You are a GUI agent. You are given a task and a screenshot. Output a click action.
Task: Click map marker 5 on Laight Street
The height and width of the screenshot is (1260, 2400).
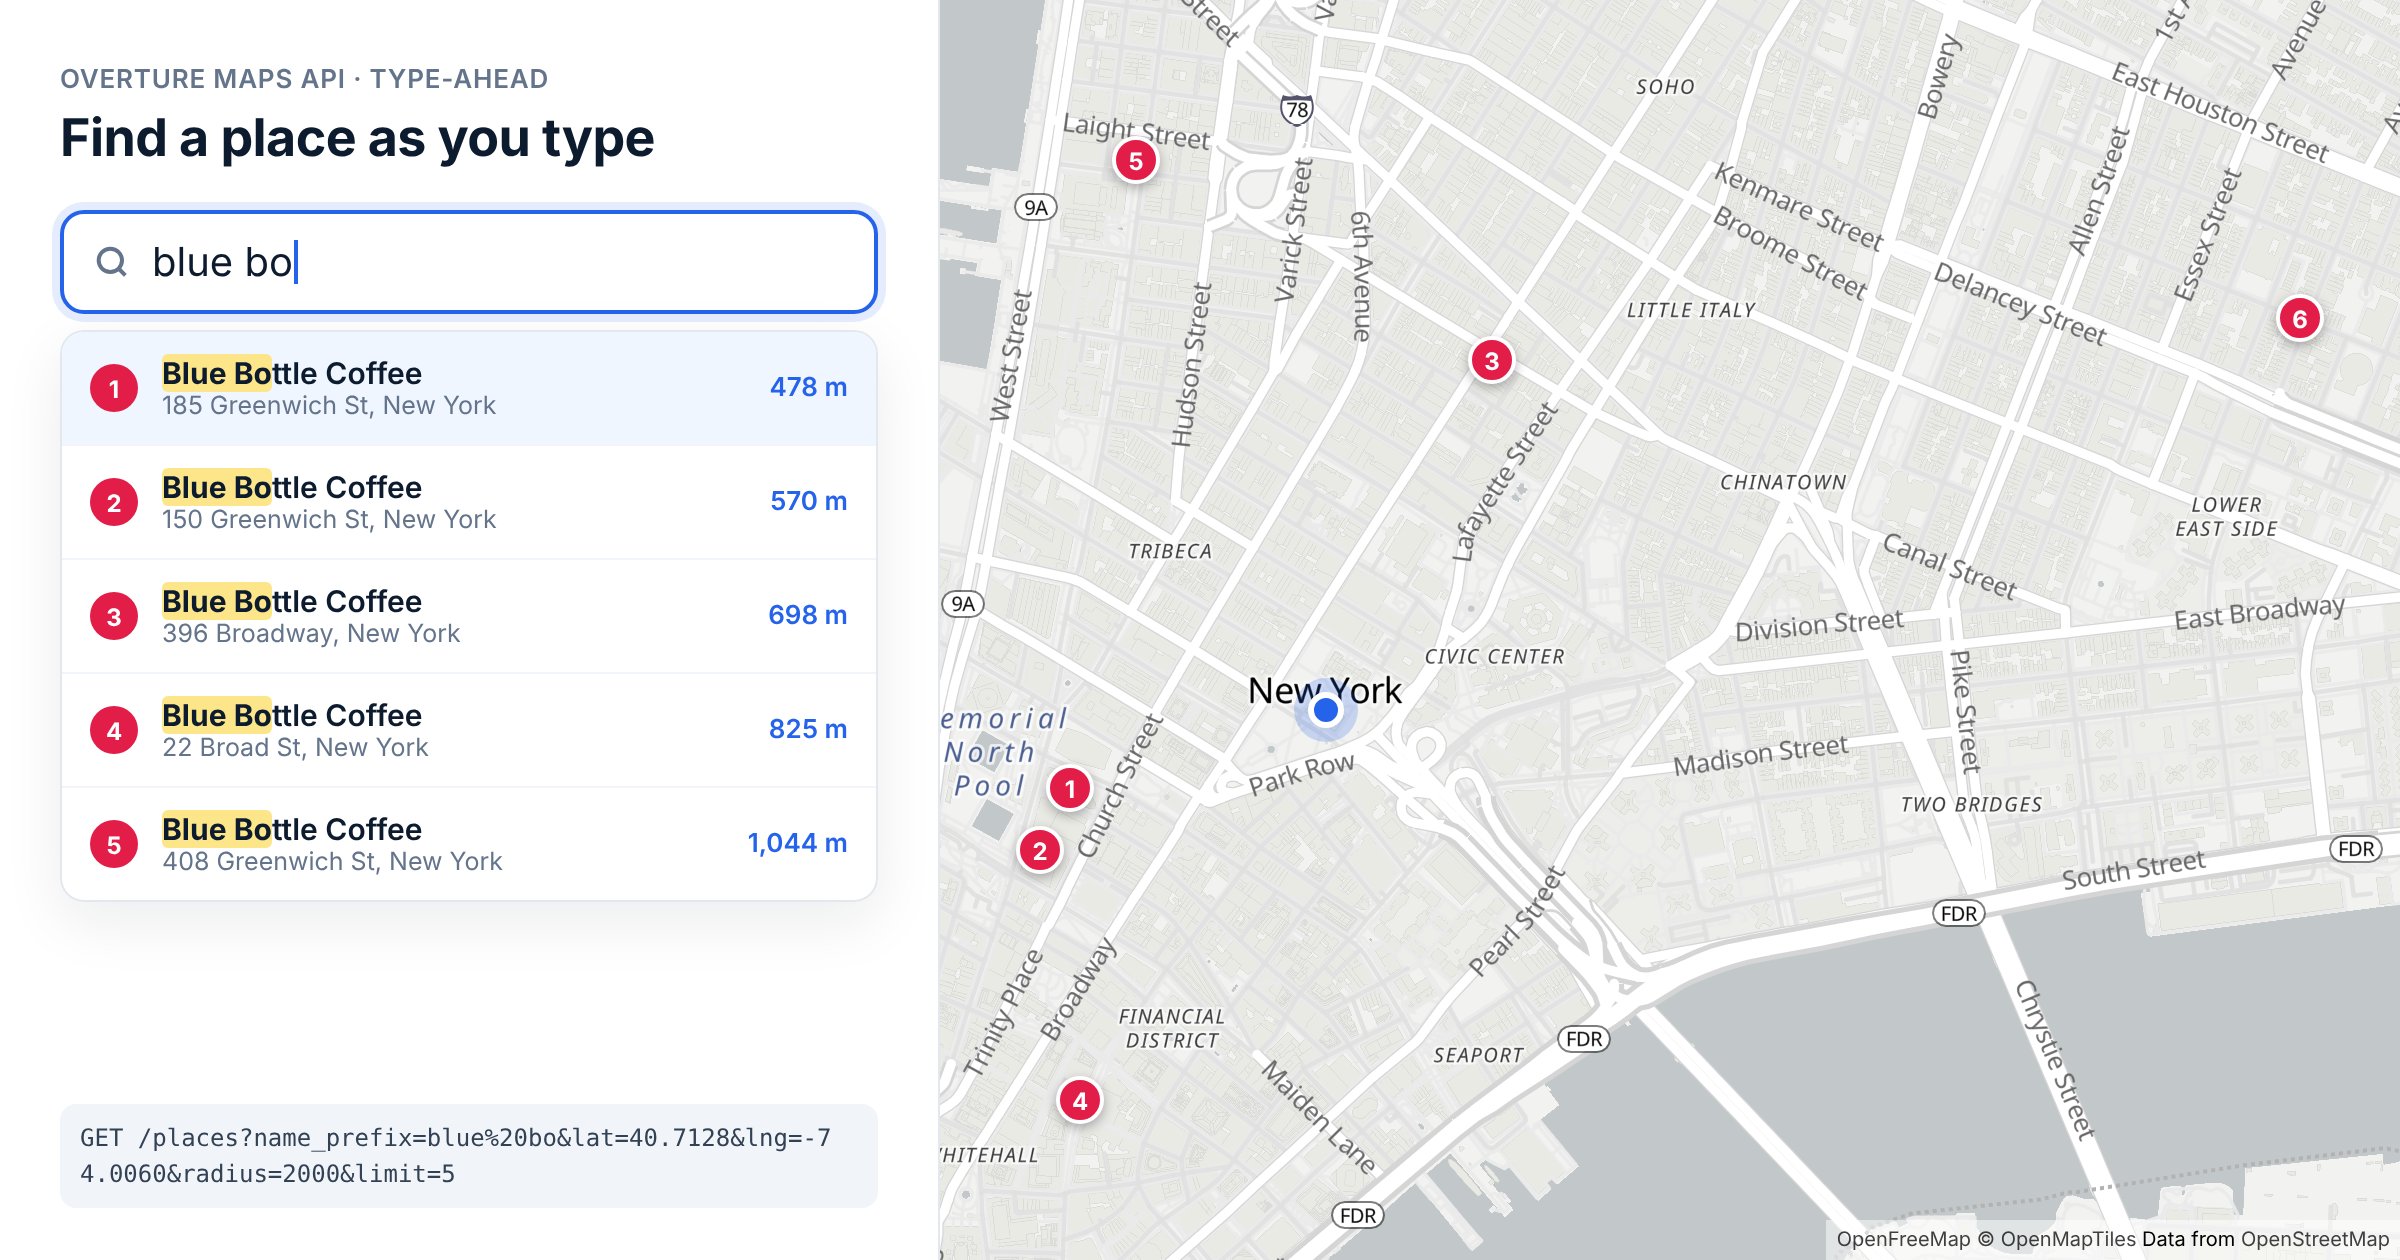tap(1136, 160)
